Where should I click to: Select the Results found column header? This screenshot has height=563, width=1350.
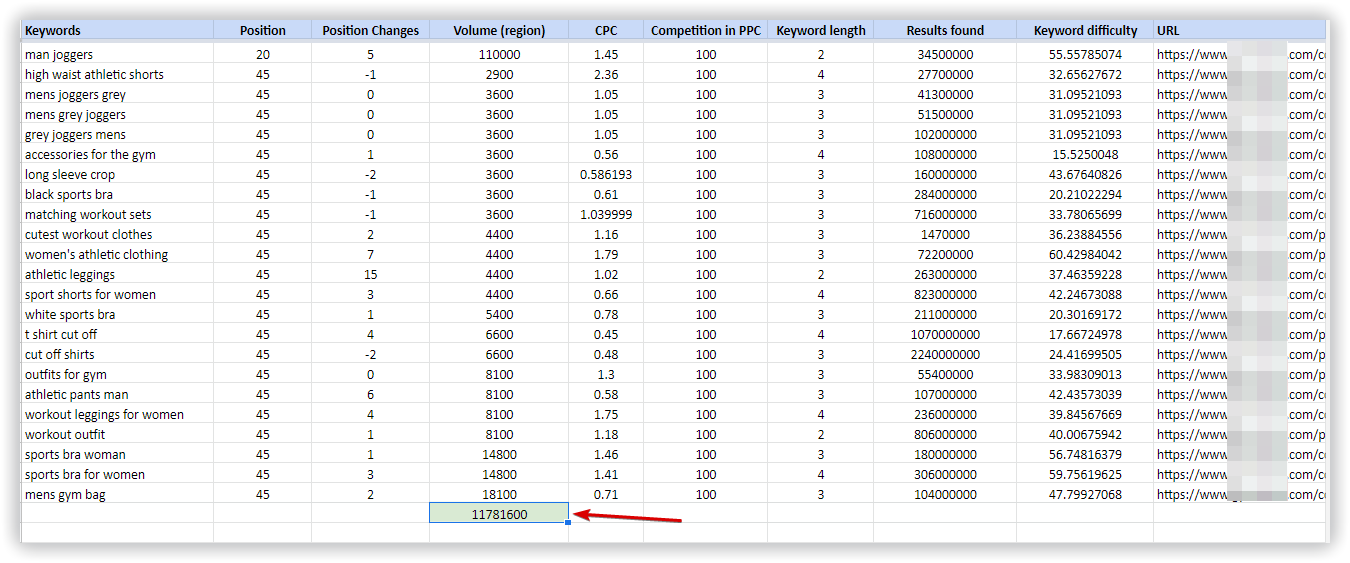click(x=945, y=31)
